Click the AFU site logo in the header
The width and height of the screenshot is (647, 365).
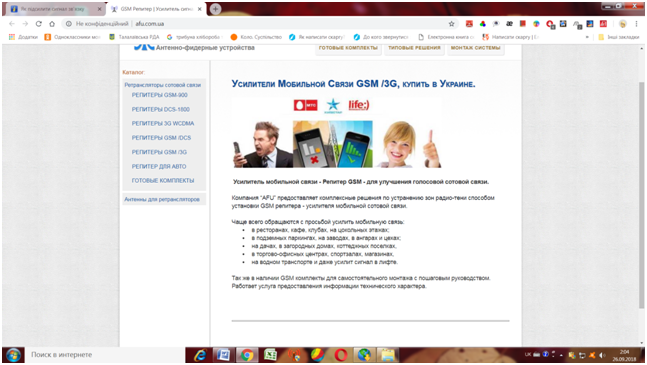point(144,47)
